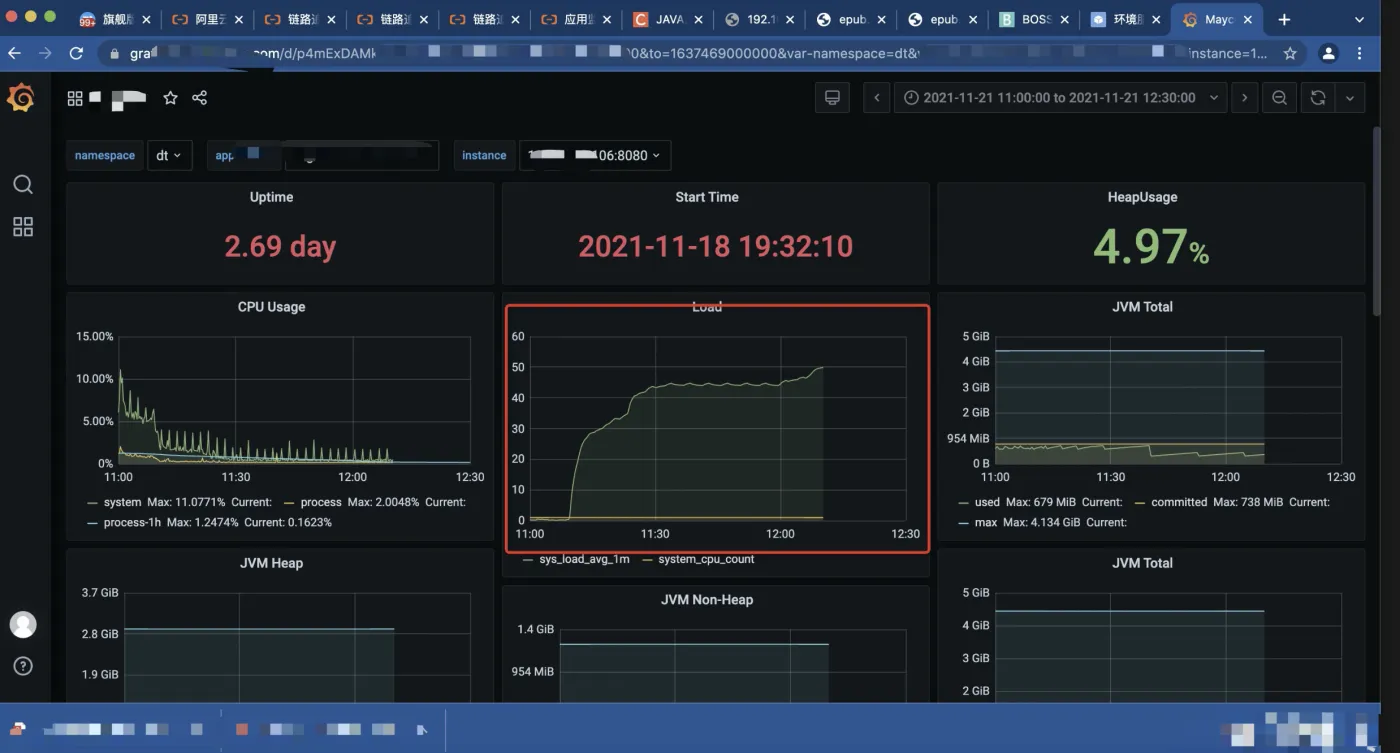Cycle view mode with monitor icon

831,98
